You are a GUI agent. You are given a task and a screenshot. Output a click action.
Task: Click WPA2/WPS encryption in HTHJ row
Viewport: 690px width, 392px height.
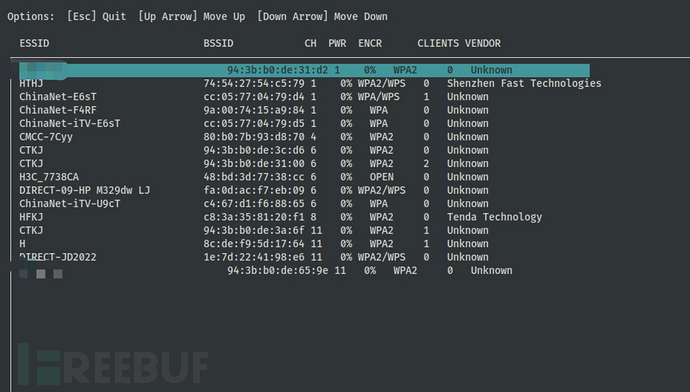[x=382, y=83]
